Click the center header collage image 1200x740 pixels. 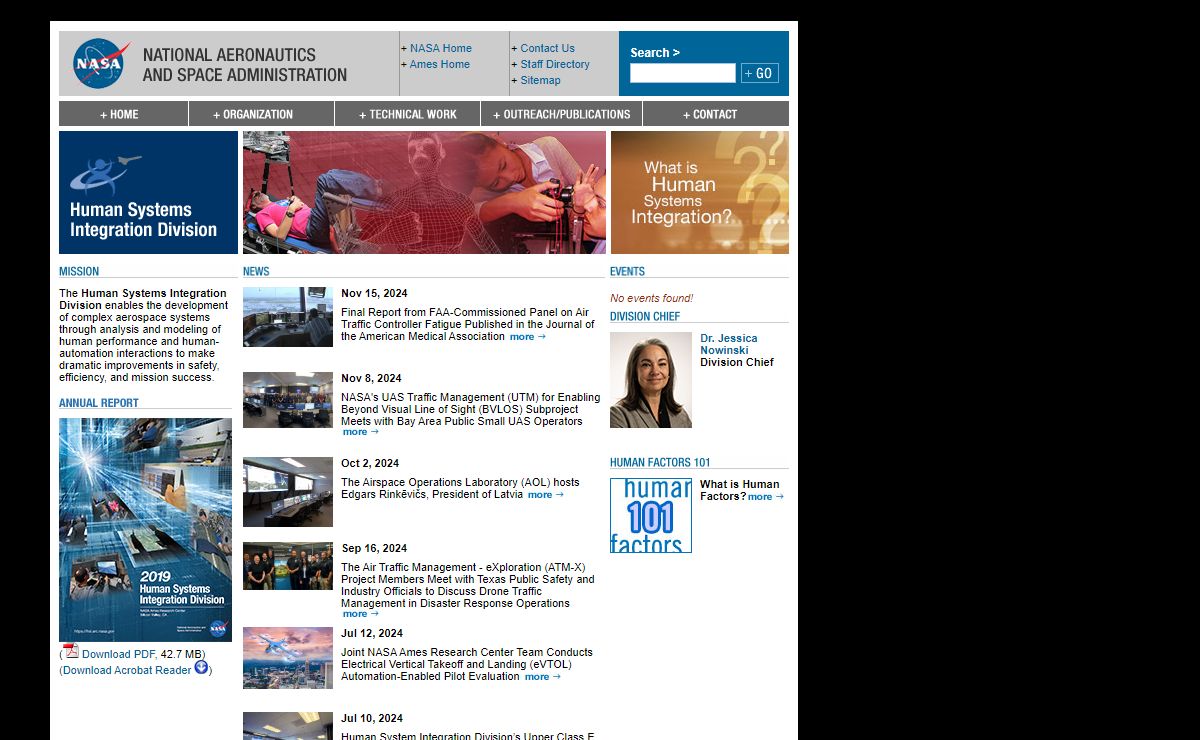[x=424, y=192]
